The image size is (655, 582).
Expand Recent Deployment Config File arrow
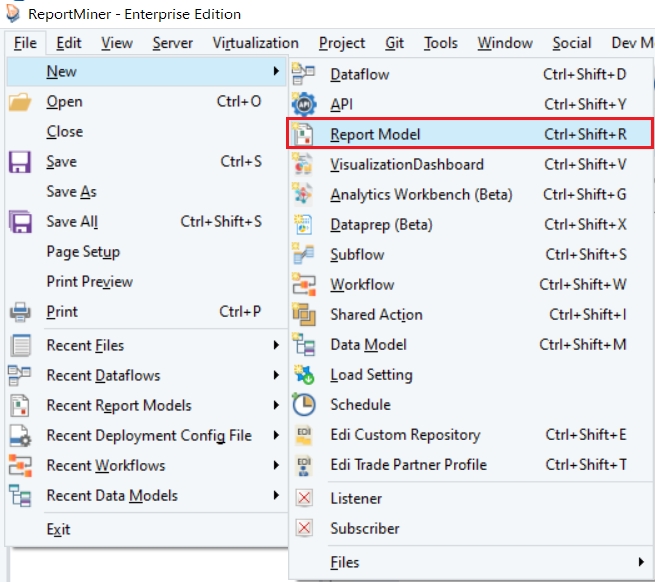coord(275,436)
